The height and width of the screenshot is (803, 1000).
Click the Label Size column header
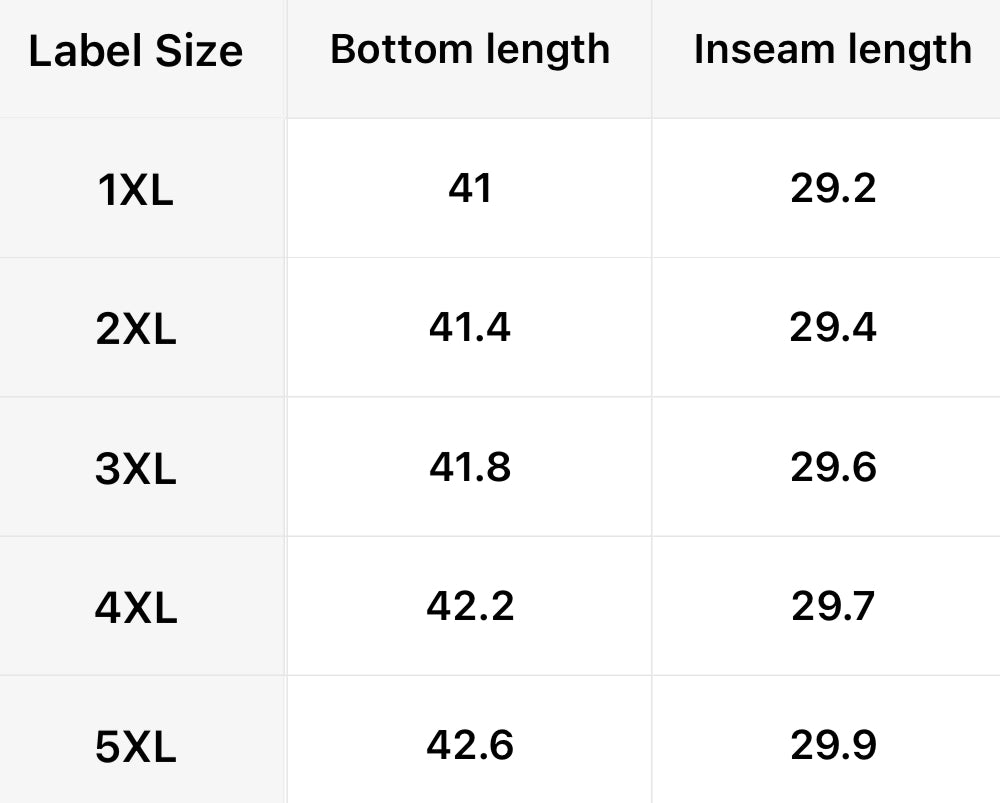(136, 51)
